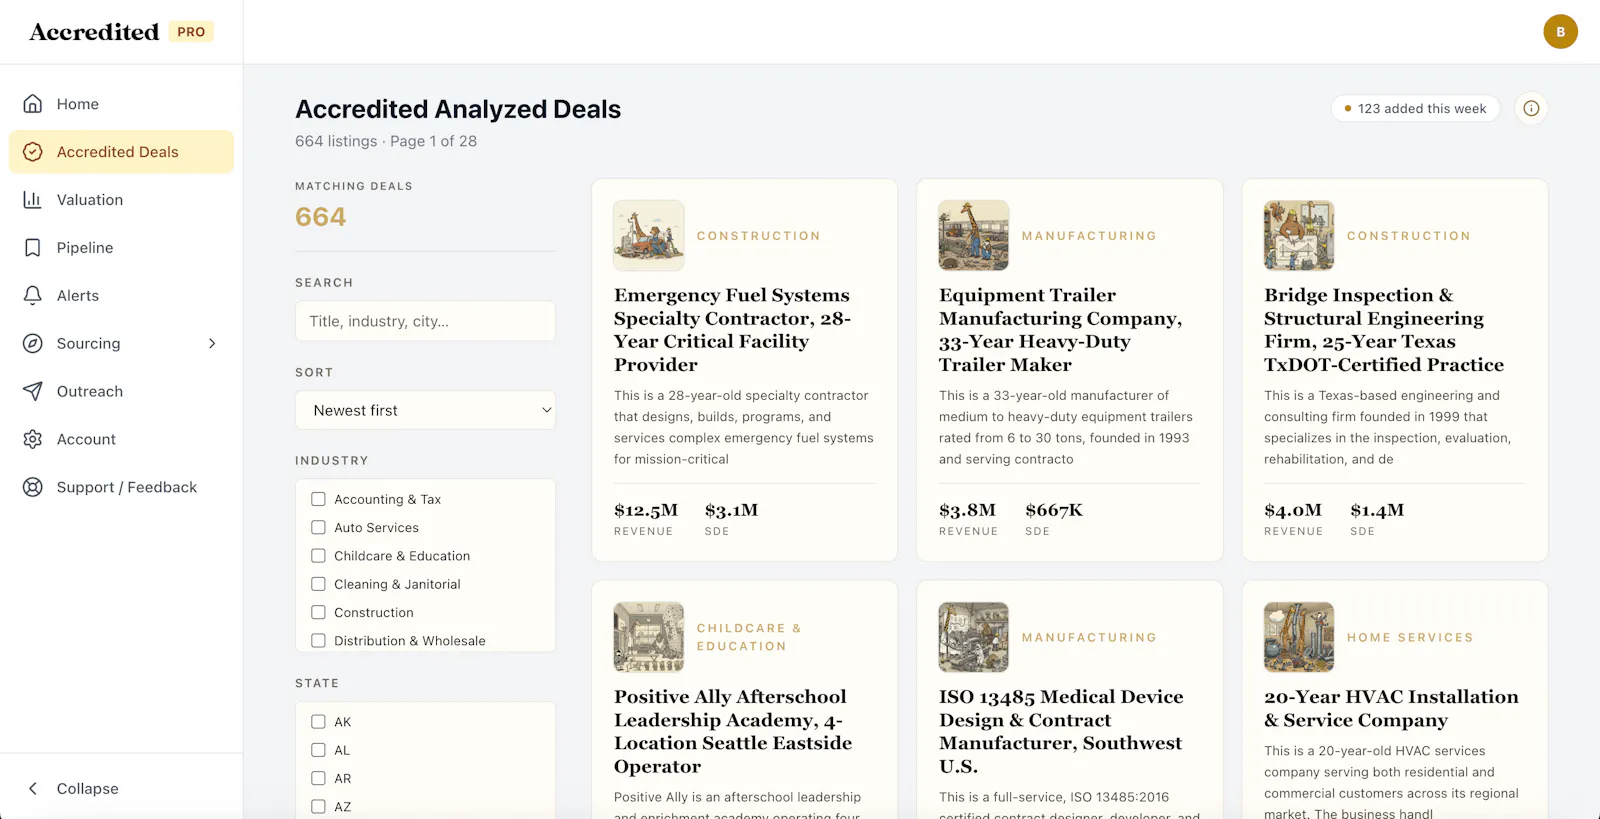Image resolution: width=1600 pixels, height=819 pixels.
Task: Click the Account gear icon
Action: pos(33,440)
